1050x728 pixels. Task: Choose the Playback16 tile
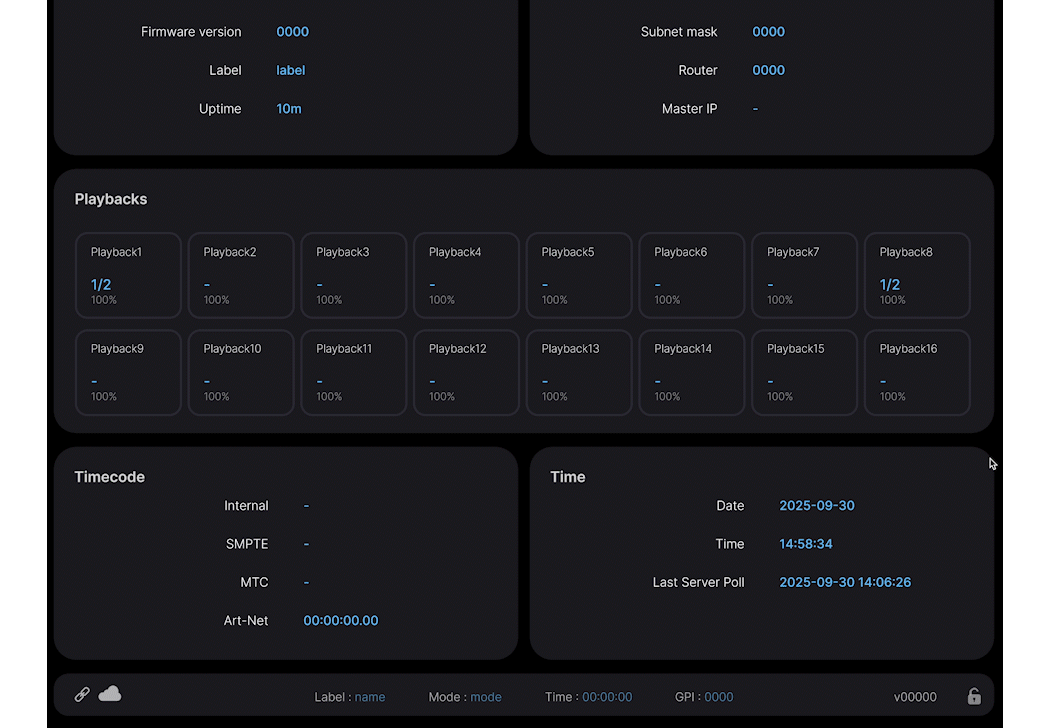tap(916, 372)
